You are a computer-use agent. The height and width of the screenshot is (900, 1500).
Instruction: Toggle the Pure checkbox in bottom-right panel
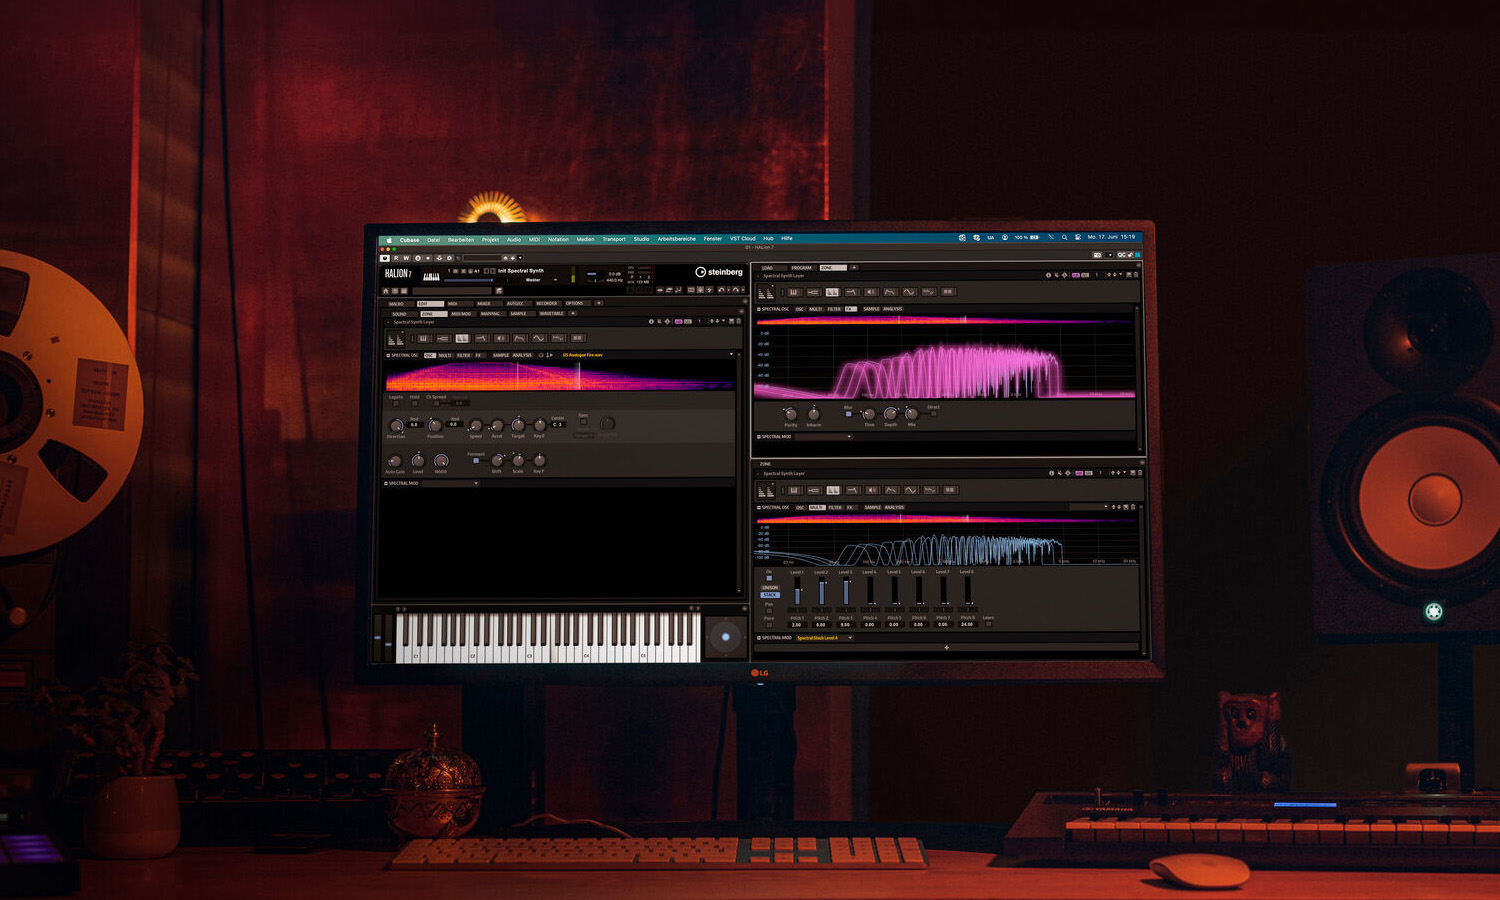click(769, 624)
